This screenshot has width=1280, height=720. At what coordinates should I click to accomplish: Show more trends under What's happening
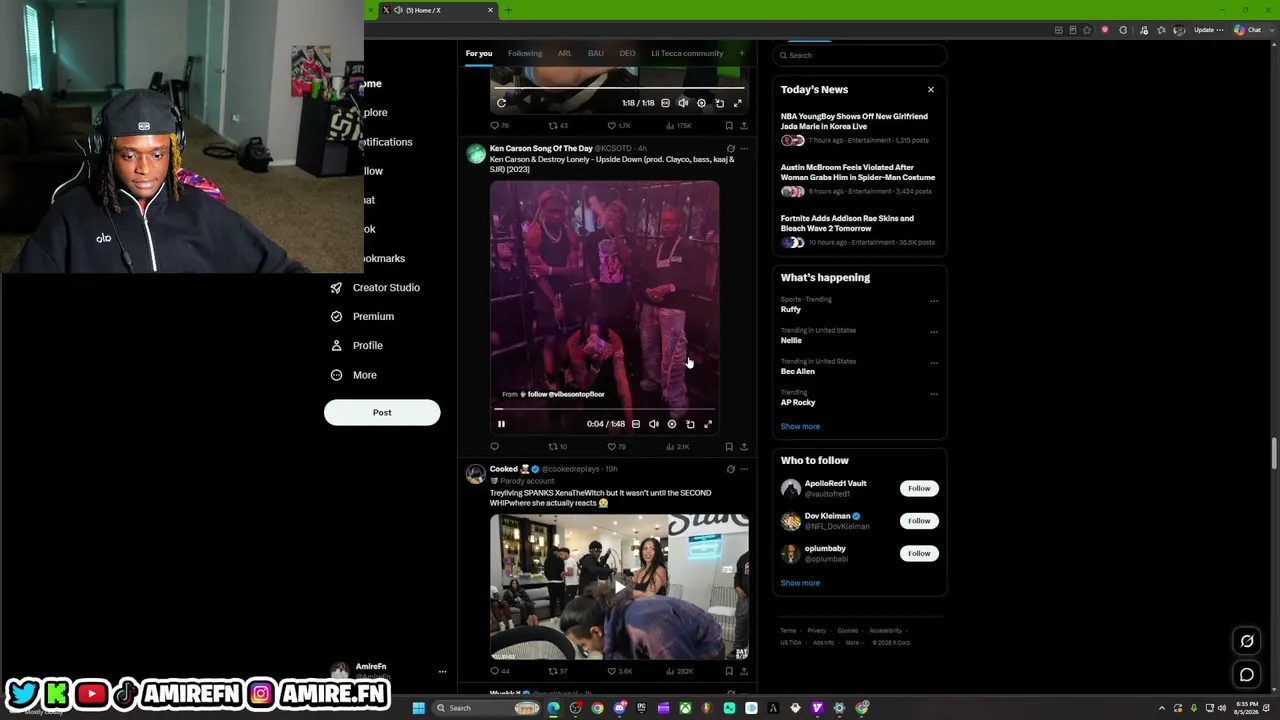(x=800, y=426)
